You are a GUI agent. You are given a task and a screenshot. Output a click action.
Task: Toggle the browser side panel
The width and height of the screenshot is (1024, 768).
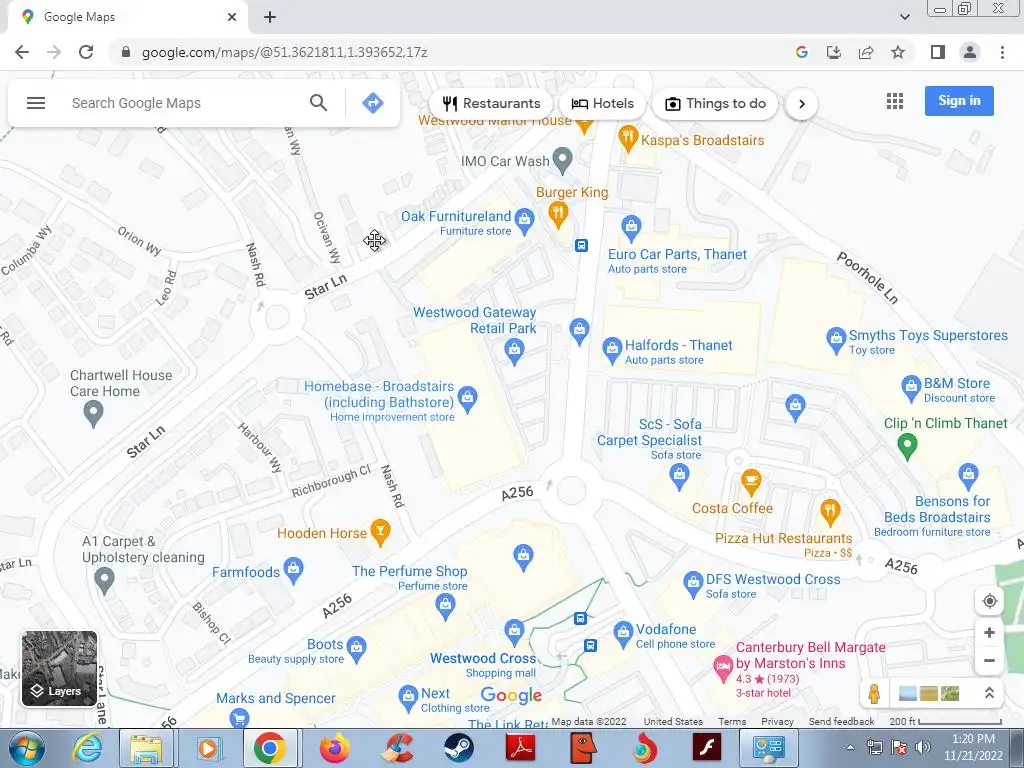pyautogui.click(x=938, y=52)
